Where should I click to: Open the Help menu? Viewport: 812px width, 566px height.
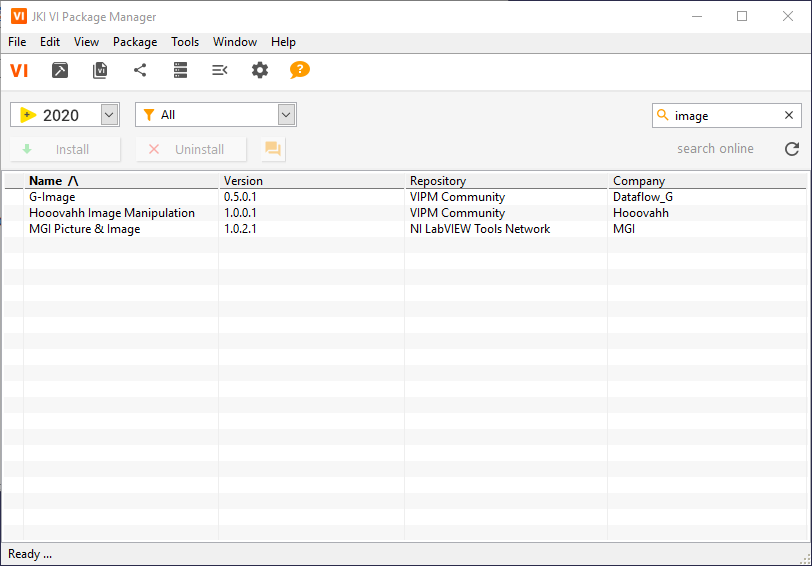click(x=283, y=42)
